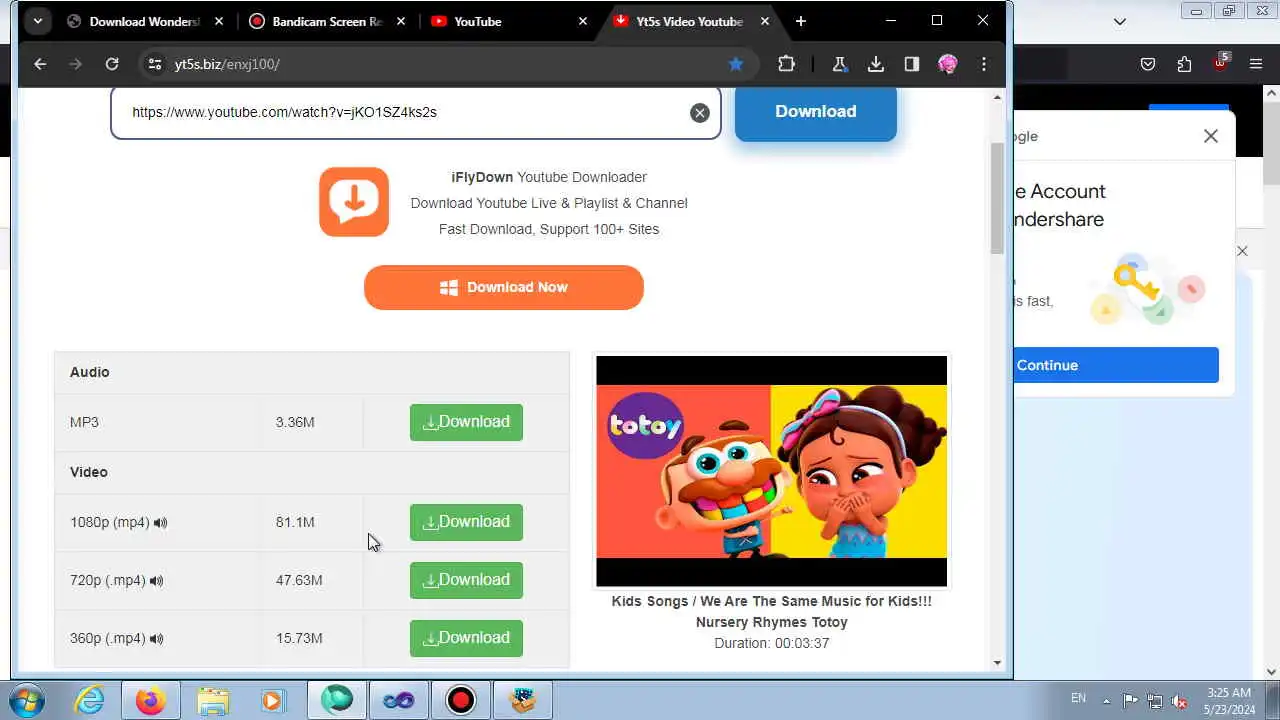Click the 3.36M file size cell

(312, 422)
